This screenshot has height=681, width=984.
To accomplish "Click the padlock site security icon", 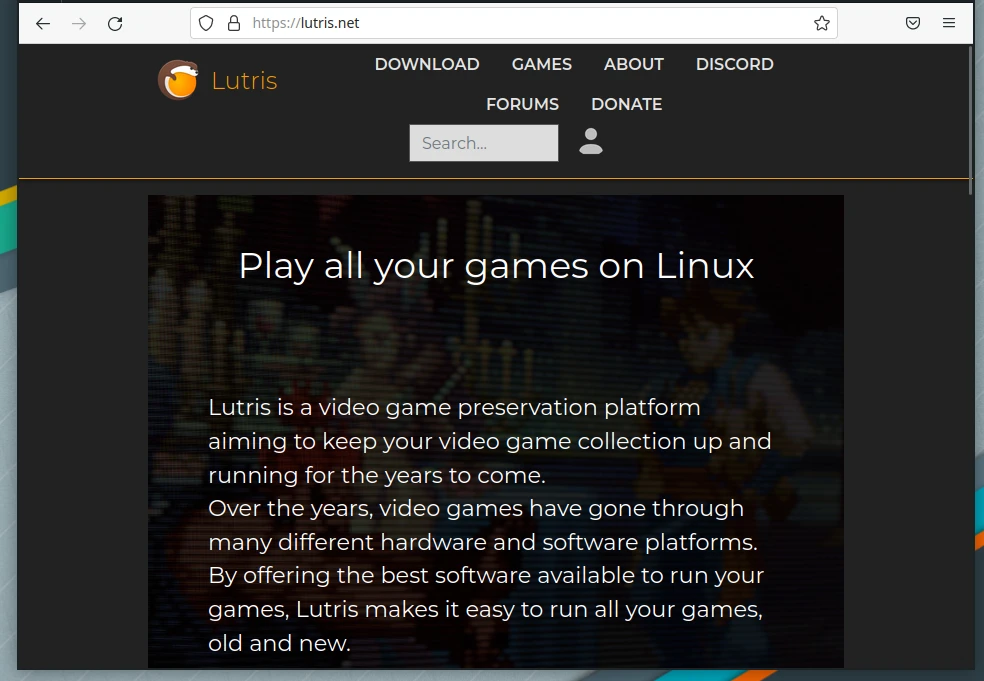I will coord(233,23).
